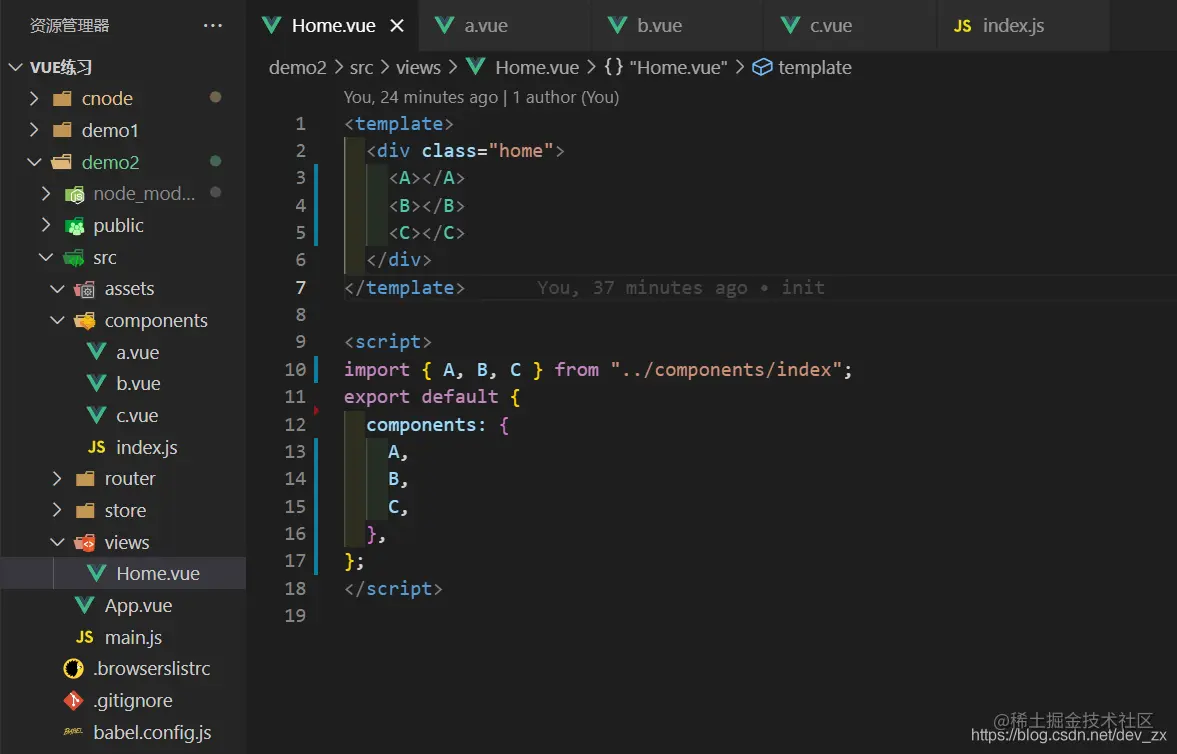This screenshot has height=754, width=1177.
Task: Open App.vue in the file tree
Action: [x=138, y=605]
